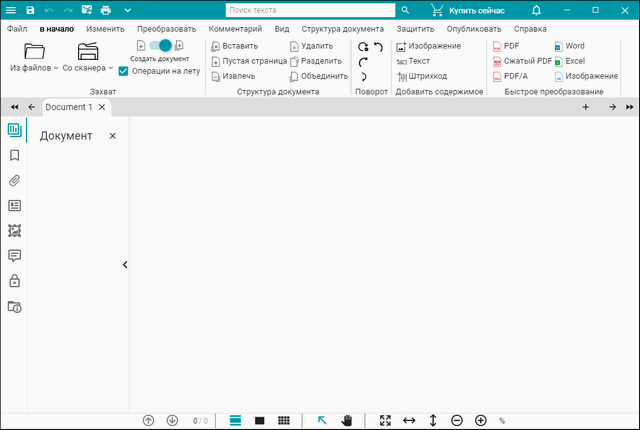Collapse the Документ side panel arrow
Viewport: 640px width, 430px height.
[x=125, y=265]
